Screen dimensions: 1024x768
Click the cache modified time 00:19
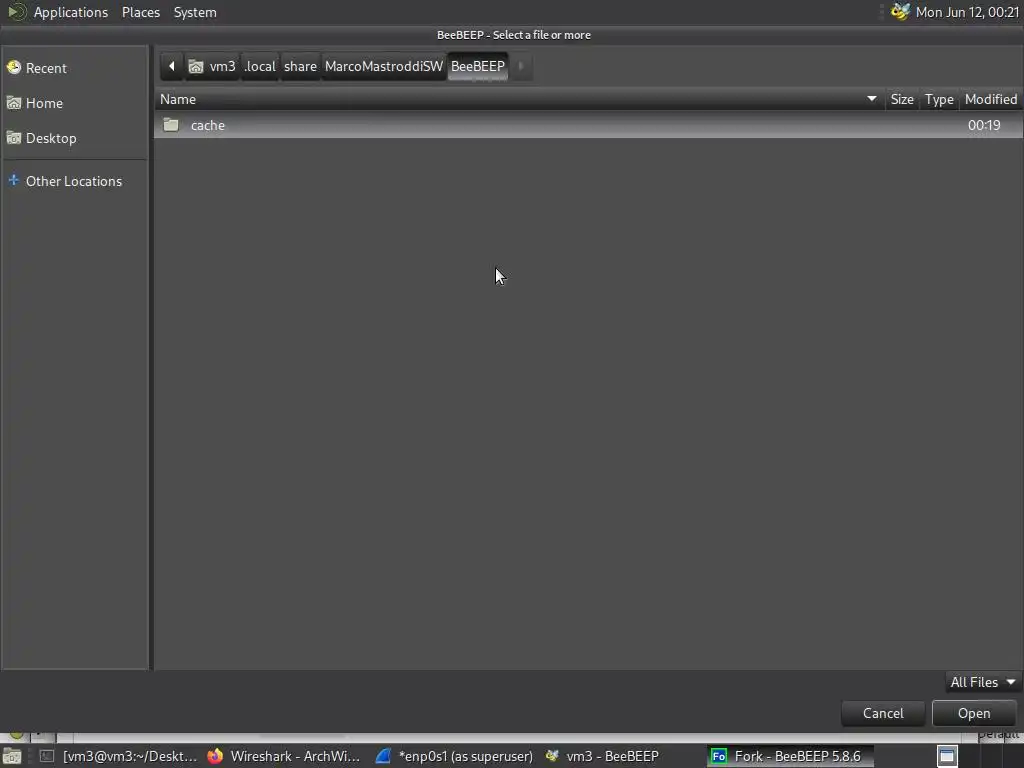pos(984,125)
